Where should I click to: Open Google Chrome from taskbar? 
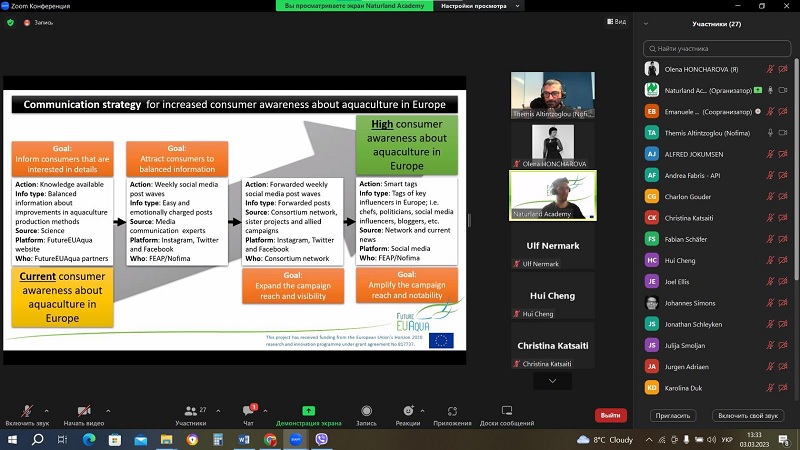(x=270, y=439)
